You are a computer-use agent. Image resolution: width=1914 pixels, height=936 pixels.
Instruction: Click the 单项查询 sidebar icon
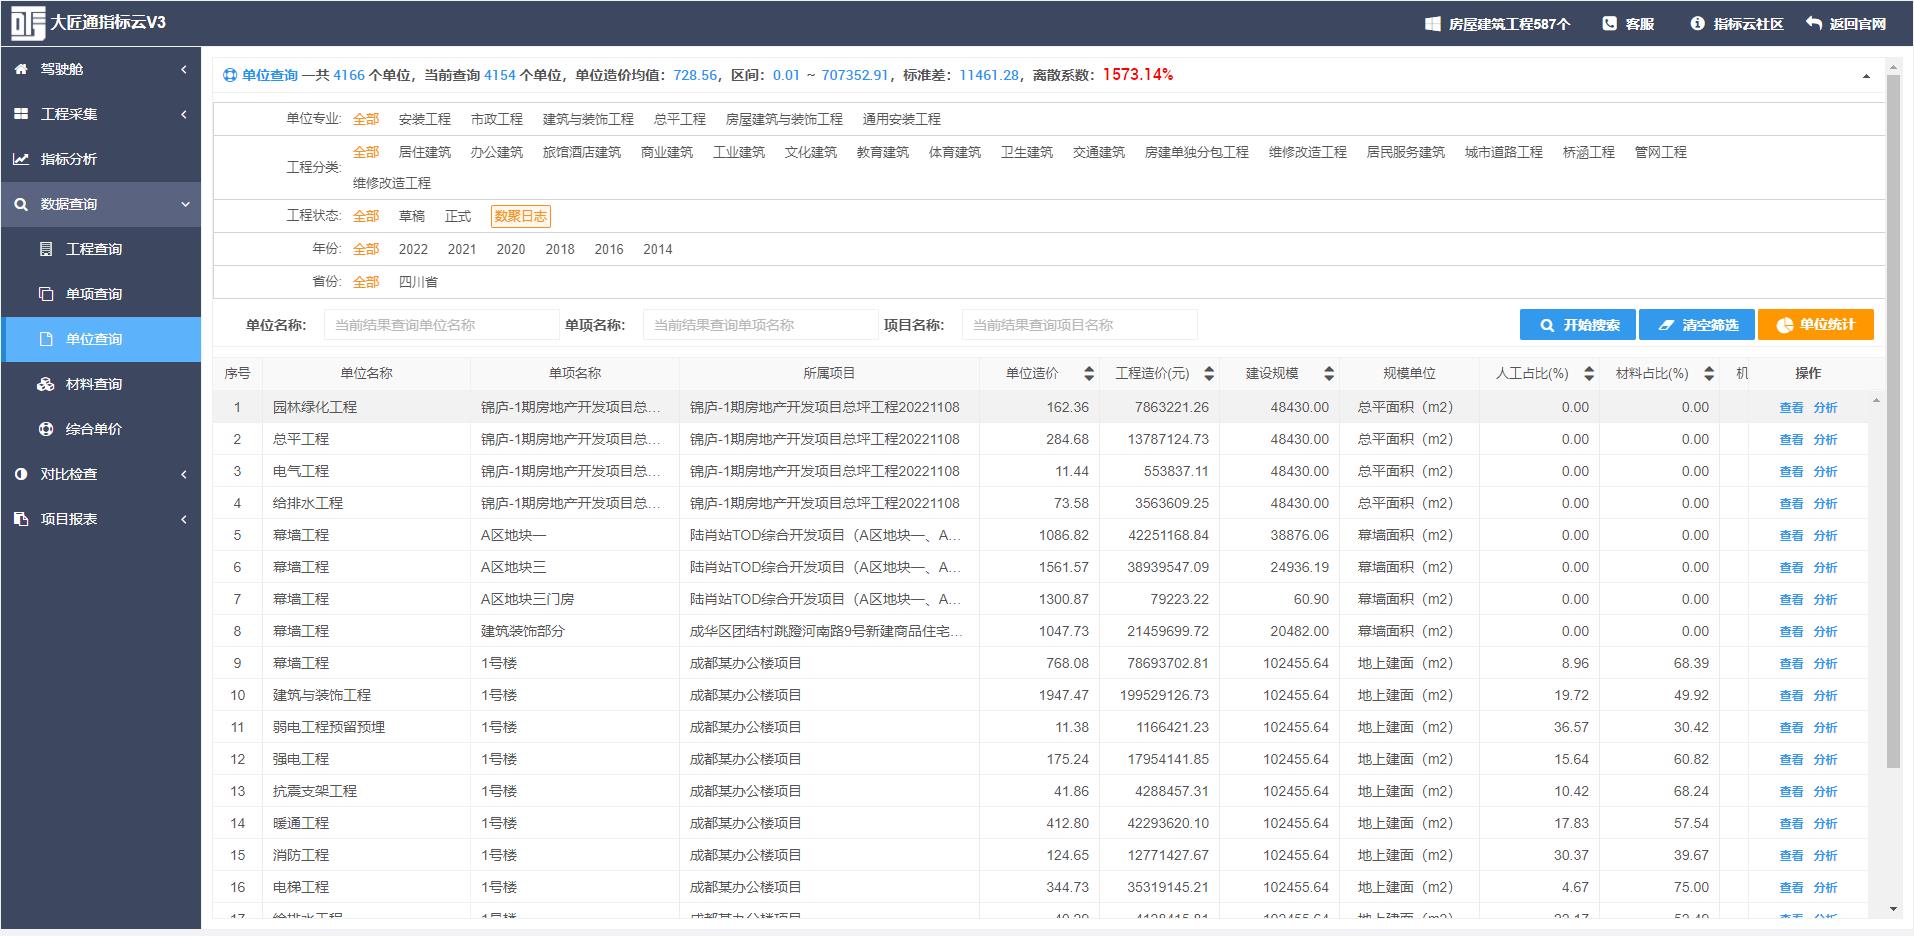(x=46, y=294)
